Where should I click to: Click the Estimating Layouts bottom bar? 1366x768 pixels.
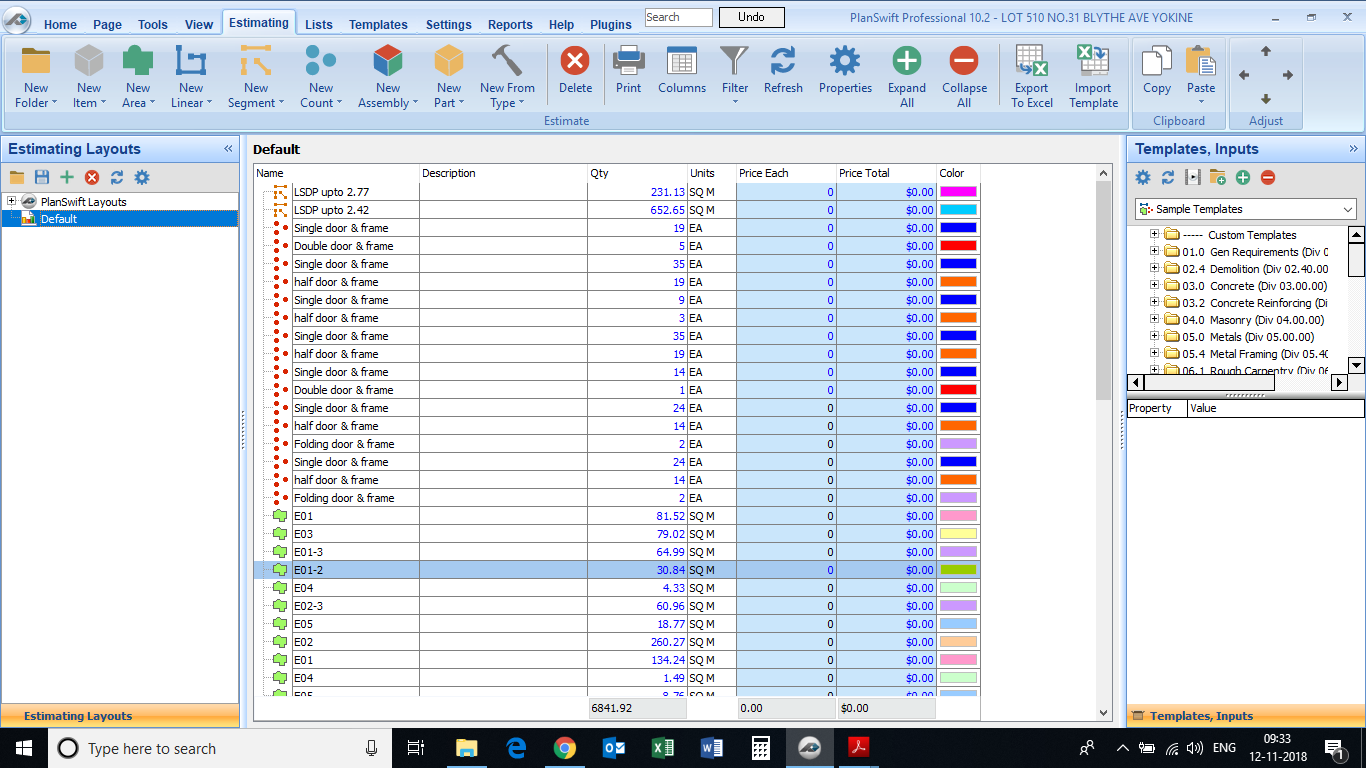coord(120,716)
